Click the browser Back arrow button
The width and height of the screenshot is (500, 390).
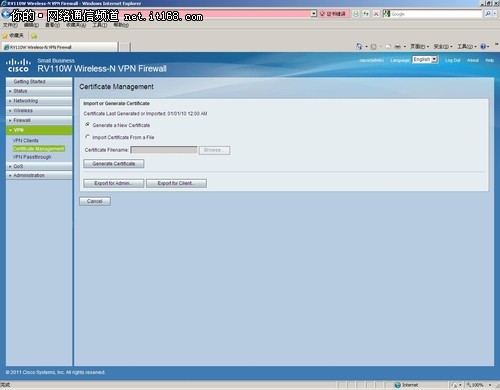point(5,14)
